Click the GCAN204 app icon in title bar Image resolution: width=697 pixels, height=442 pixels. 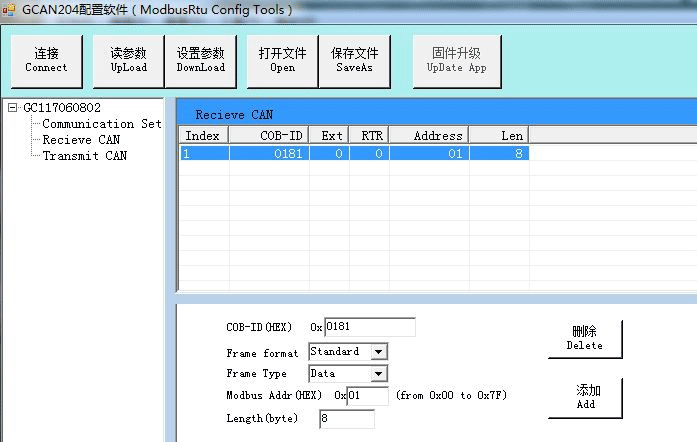coord(10,9)
